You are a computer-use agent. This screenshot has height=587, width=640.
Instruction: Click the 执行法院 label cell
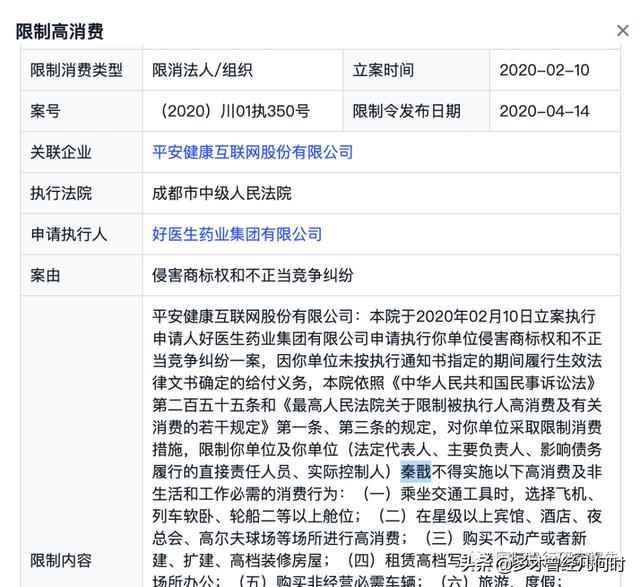pyautogui.click(x=82, y=193)
